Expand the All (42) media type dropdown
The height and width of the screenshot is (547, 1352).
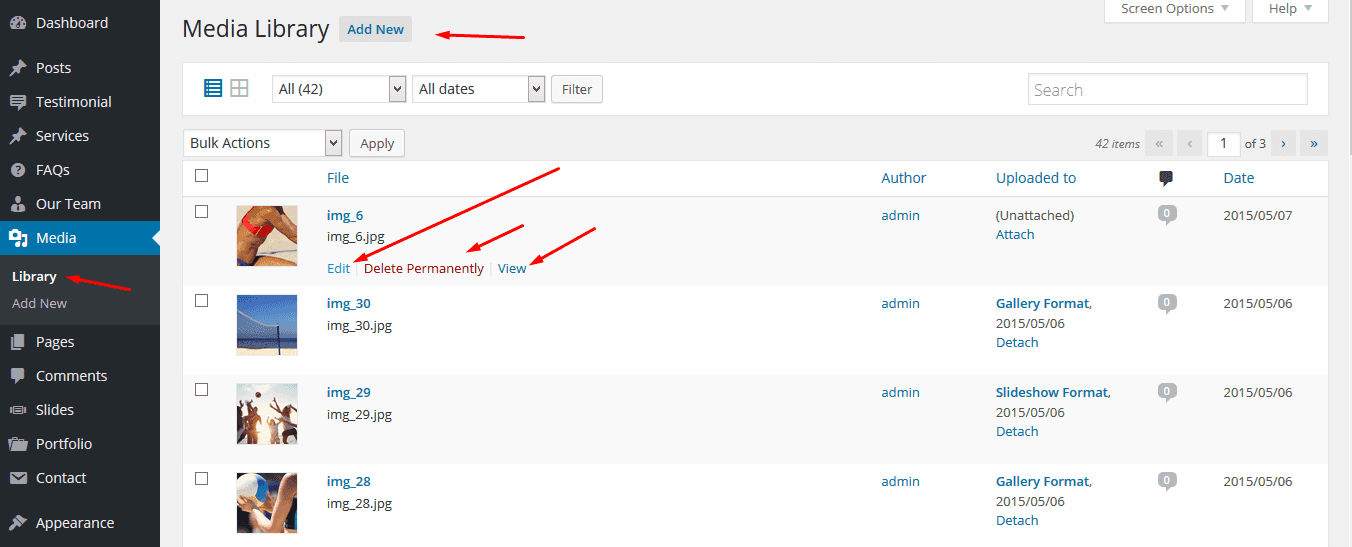coord(338,89)
